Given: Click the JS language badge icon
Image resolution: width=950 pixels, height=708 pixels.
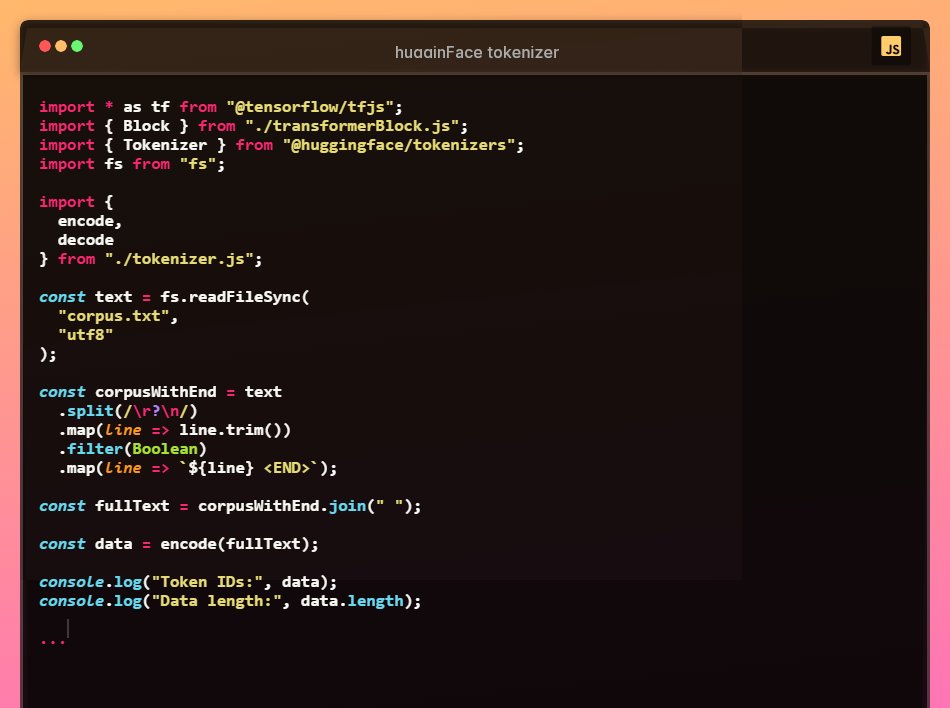Looking at the screenshot, I should click(x=891, y=47).
